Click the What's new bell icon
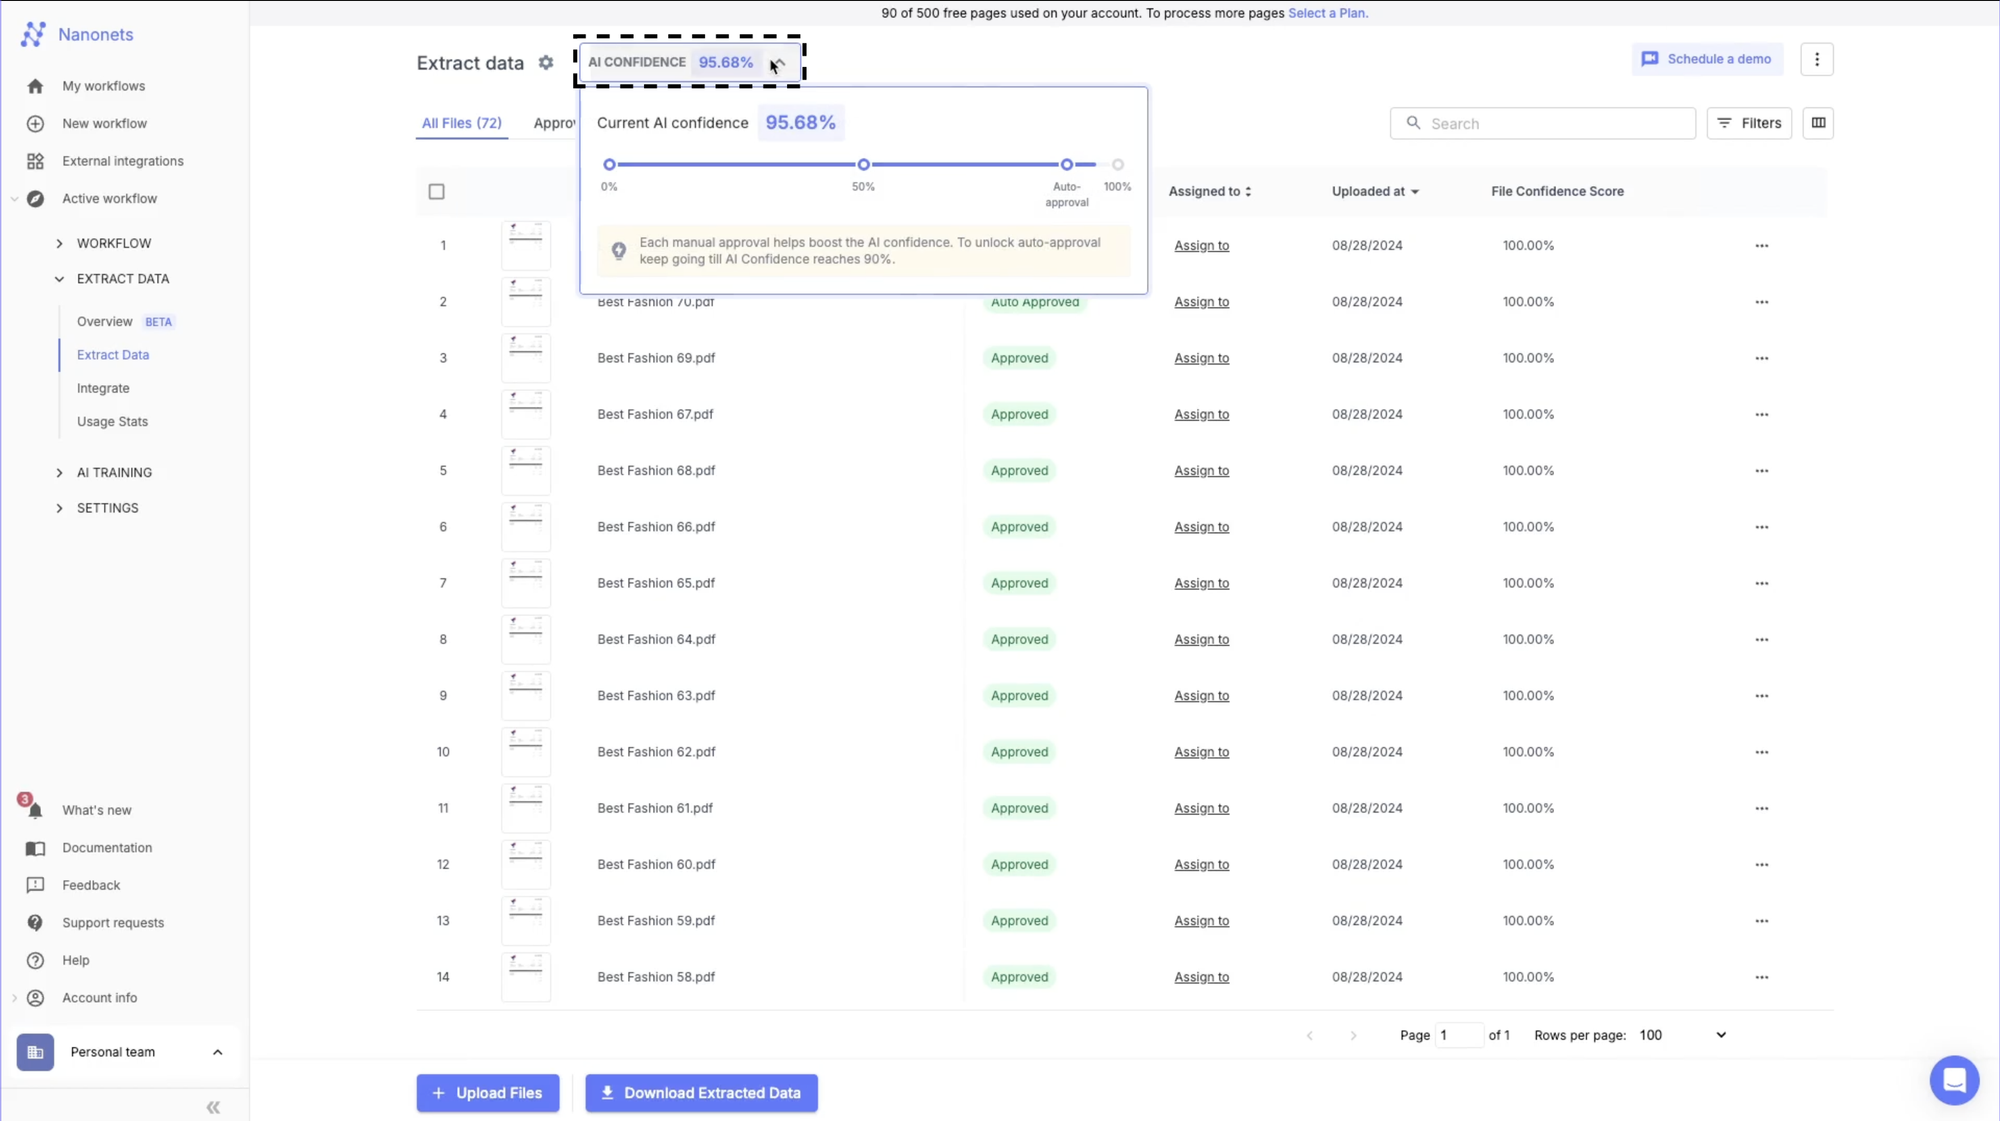This screenshot has width=2000, height=1121. click(34, 810)
